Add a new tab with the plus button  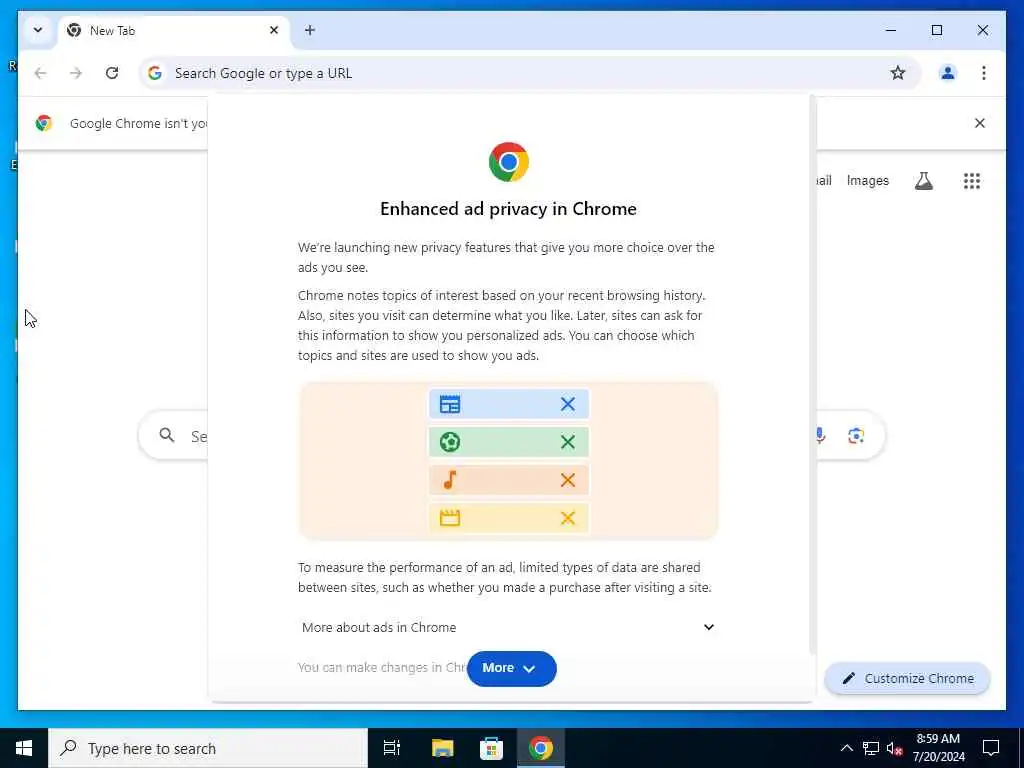310,30
